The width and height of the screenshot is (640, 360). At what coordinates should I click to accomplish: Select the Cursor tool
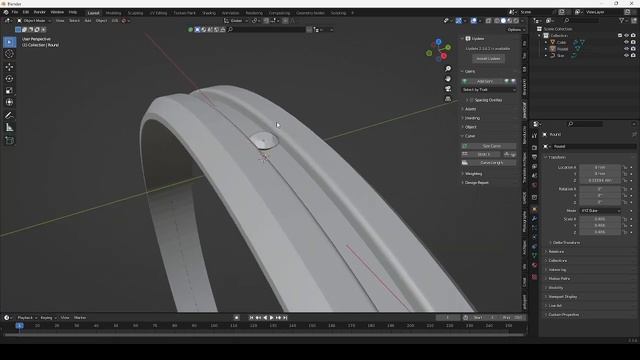9,54
